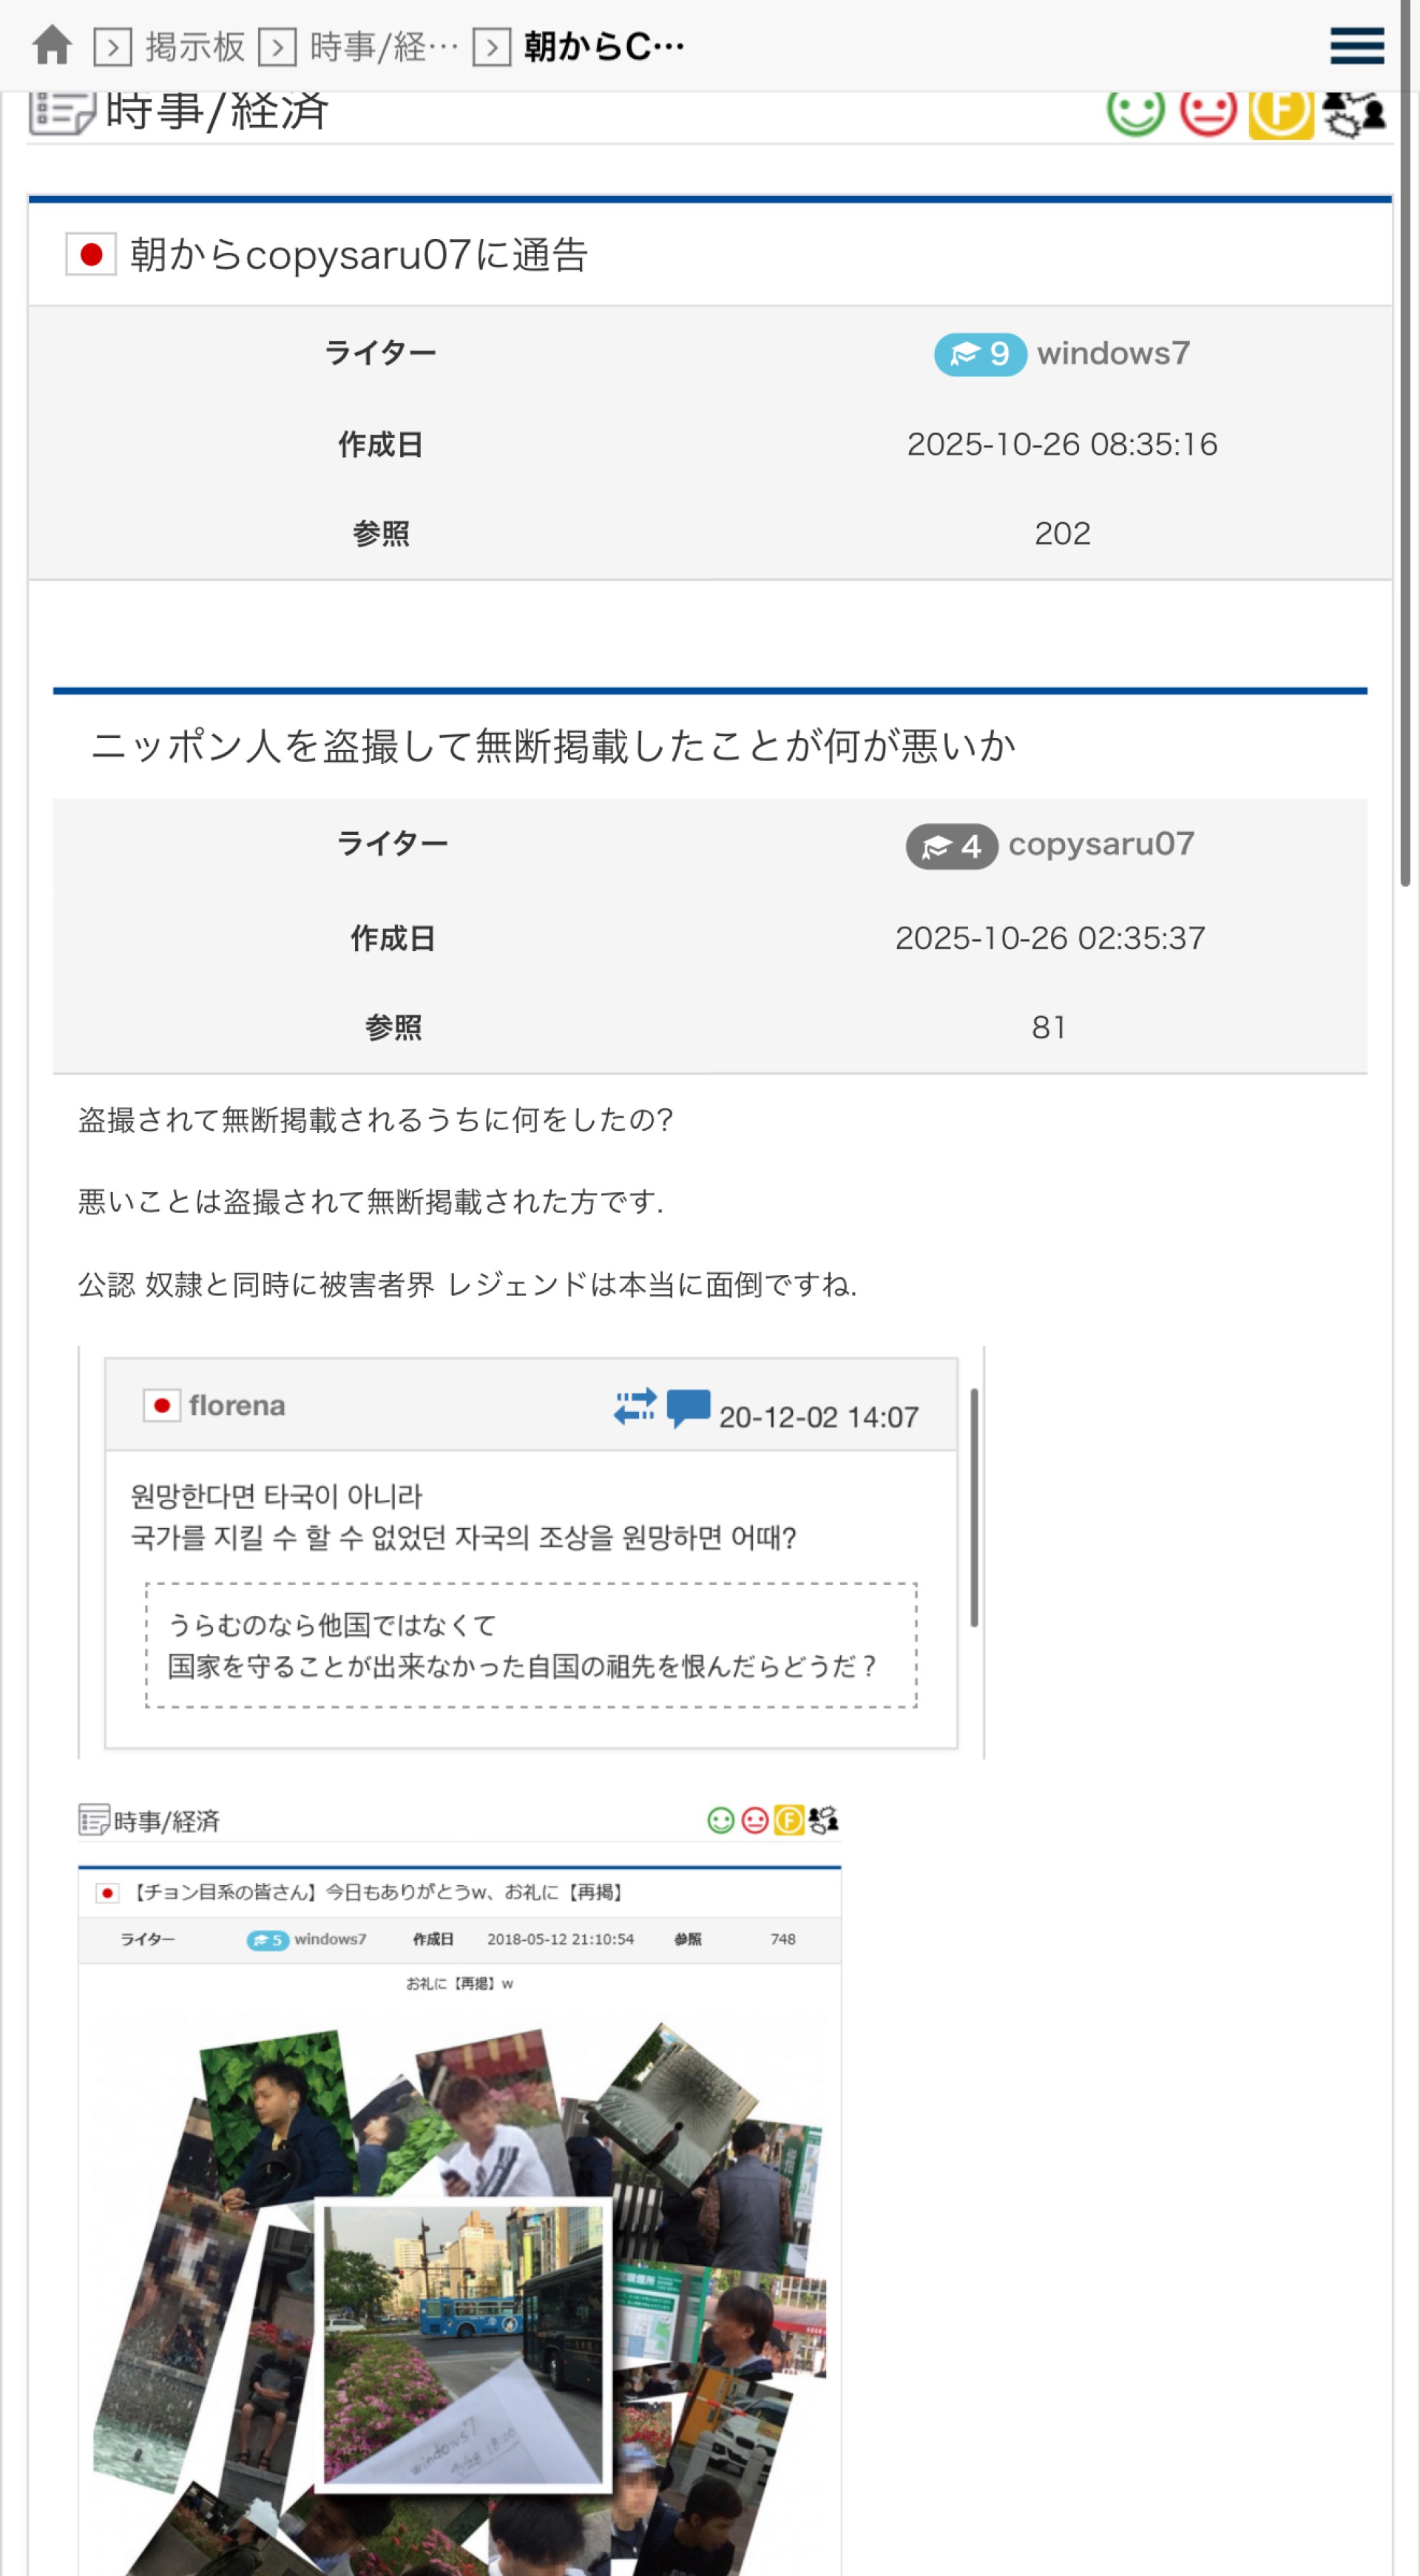Image resolution: width=1420 pixels, height=2576 pixels.
Task: Open the hamburger menu
Action: (1357, 46)
